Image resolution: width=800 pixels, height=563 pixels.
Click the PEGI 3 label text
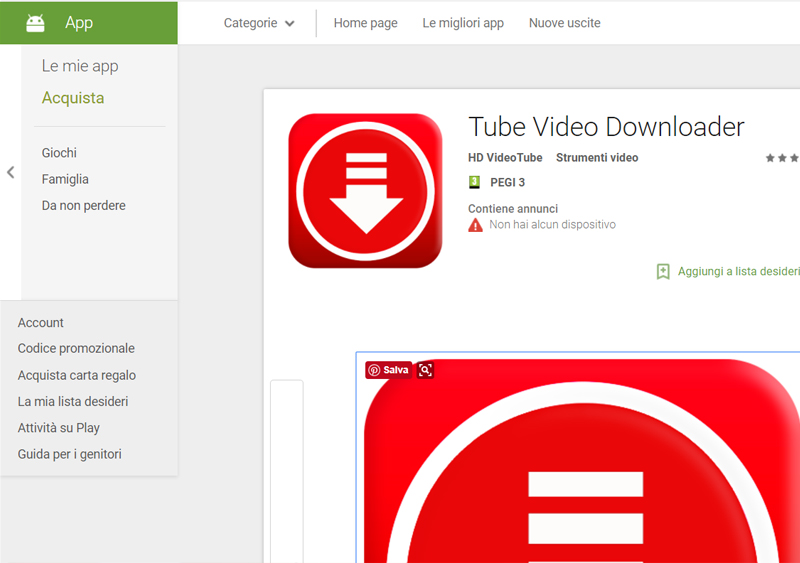(507, 182)
